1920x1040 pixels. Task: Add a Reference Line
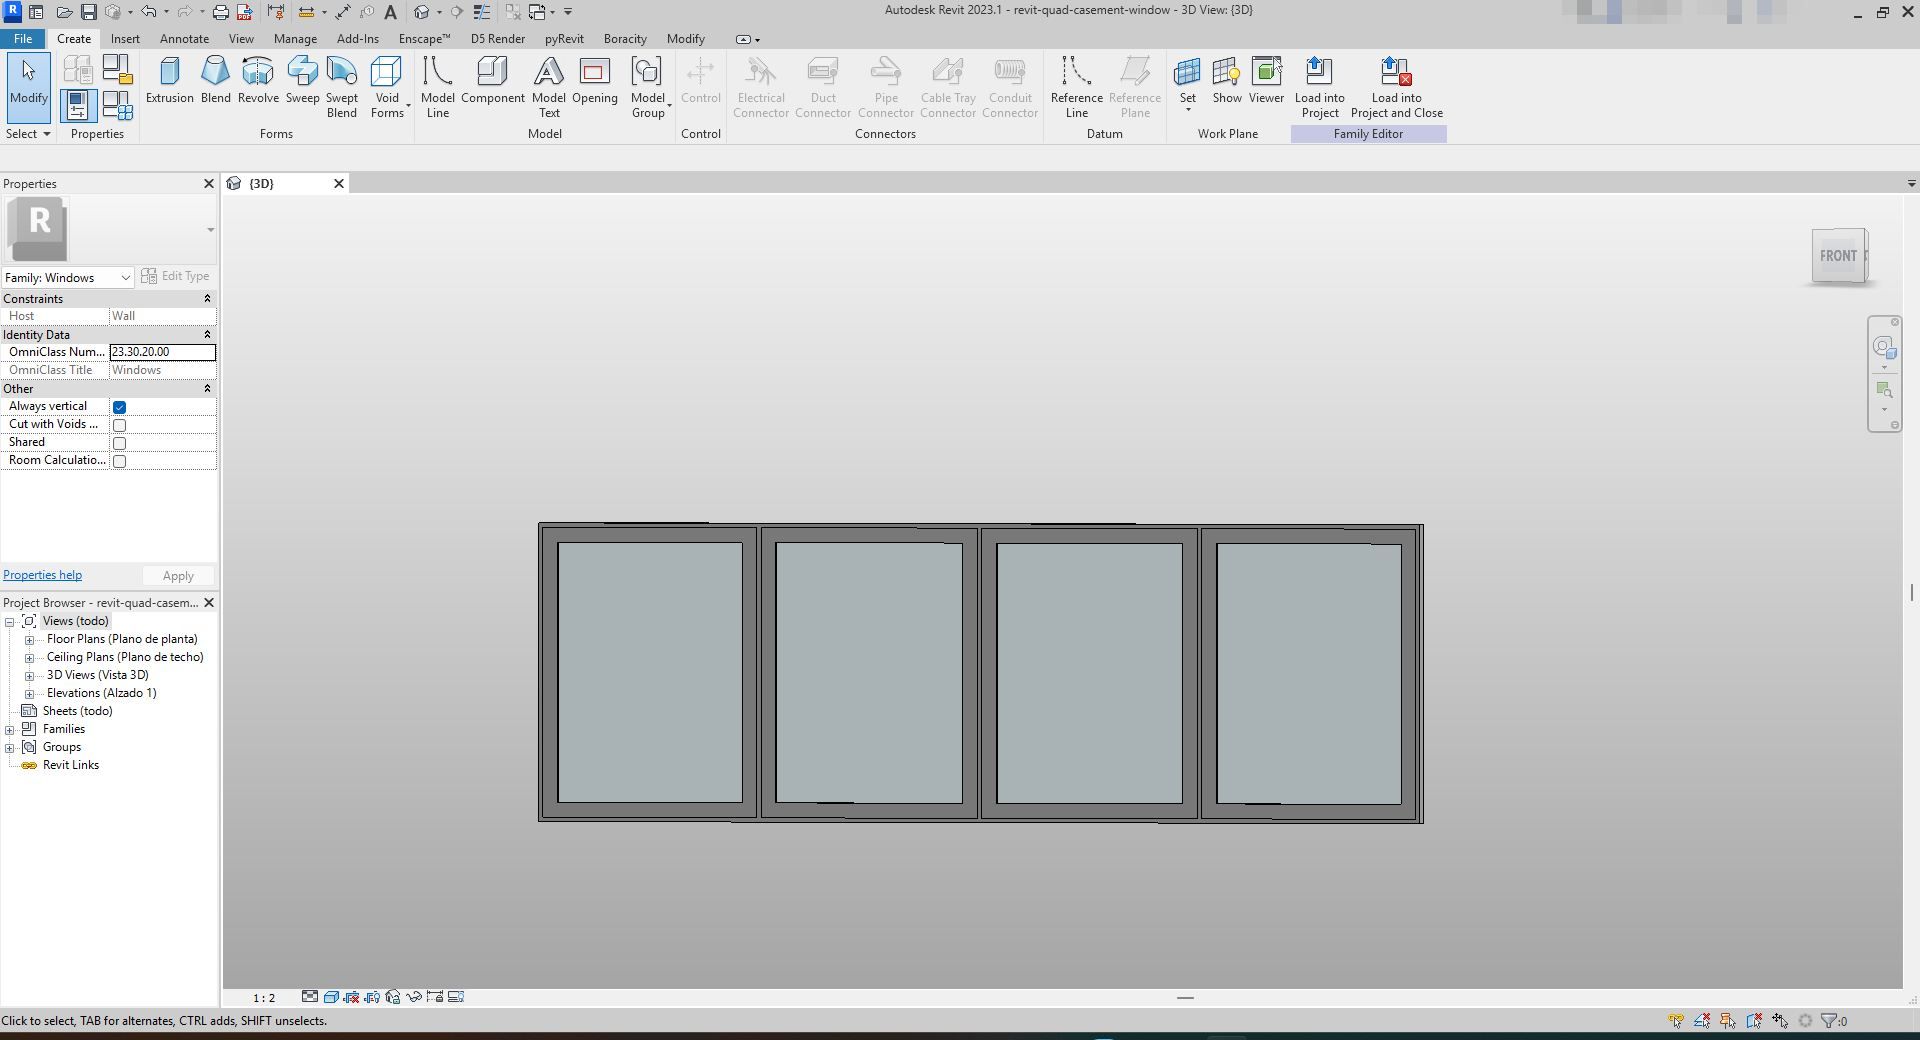(1076, 87)
